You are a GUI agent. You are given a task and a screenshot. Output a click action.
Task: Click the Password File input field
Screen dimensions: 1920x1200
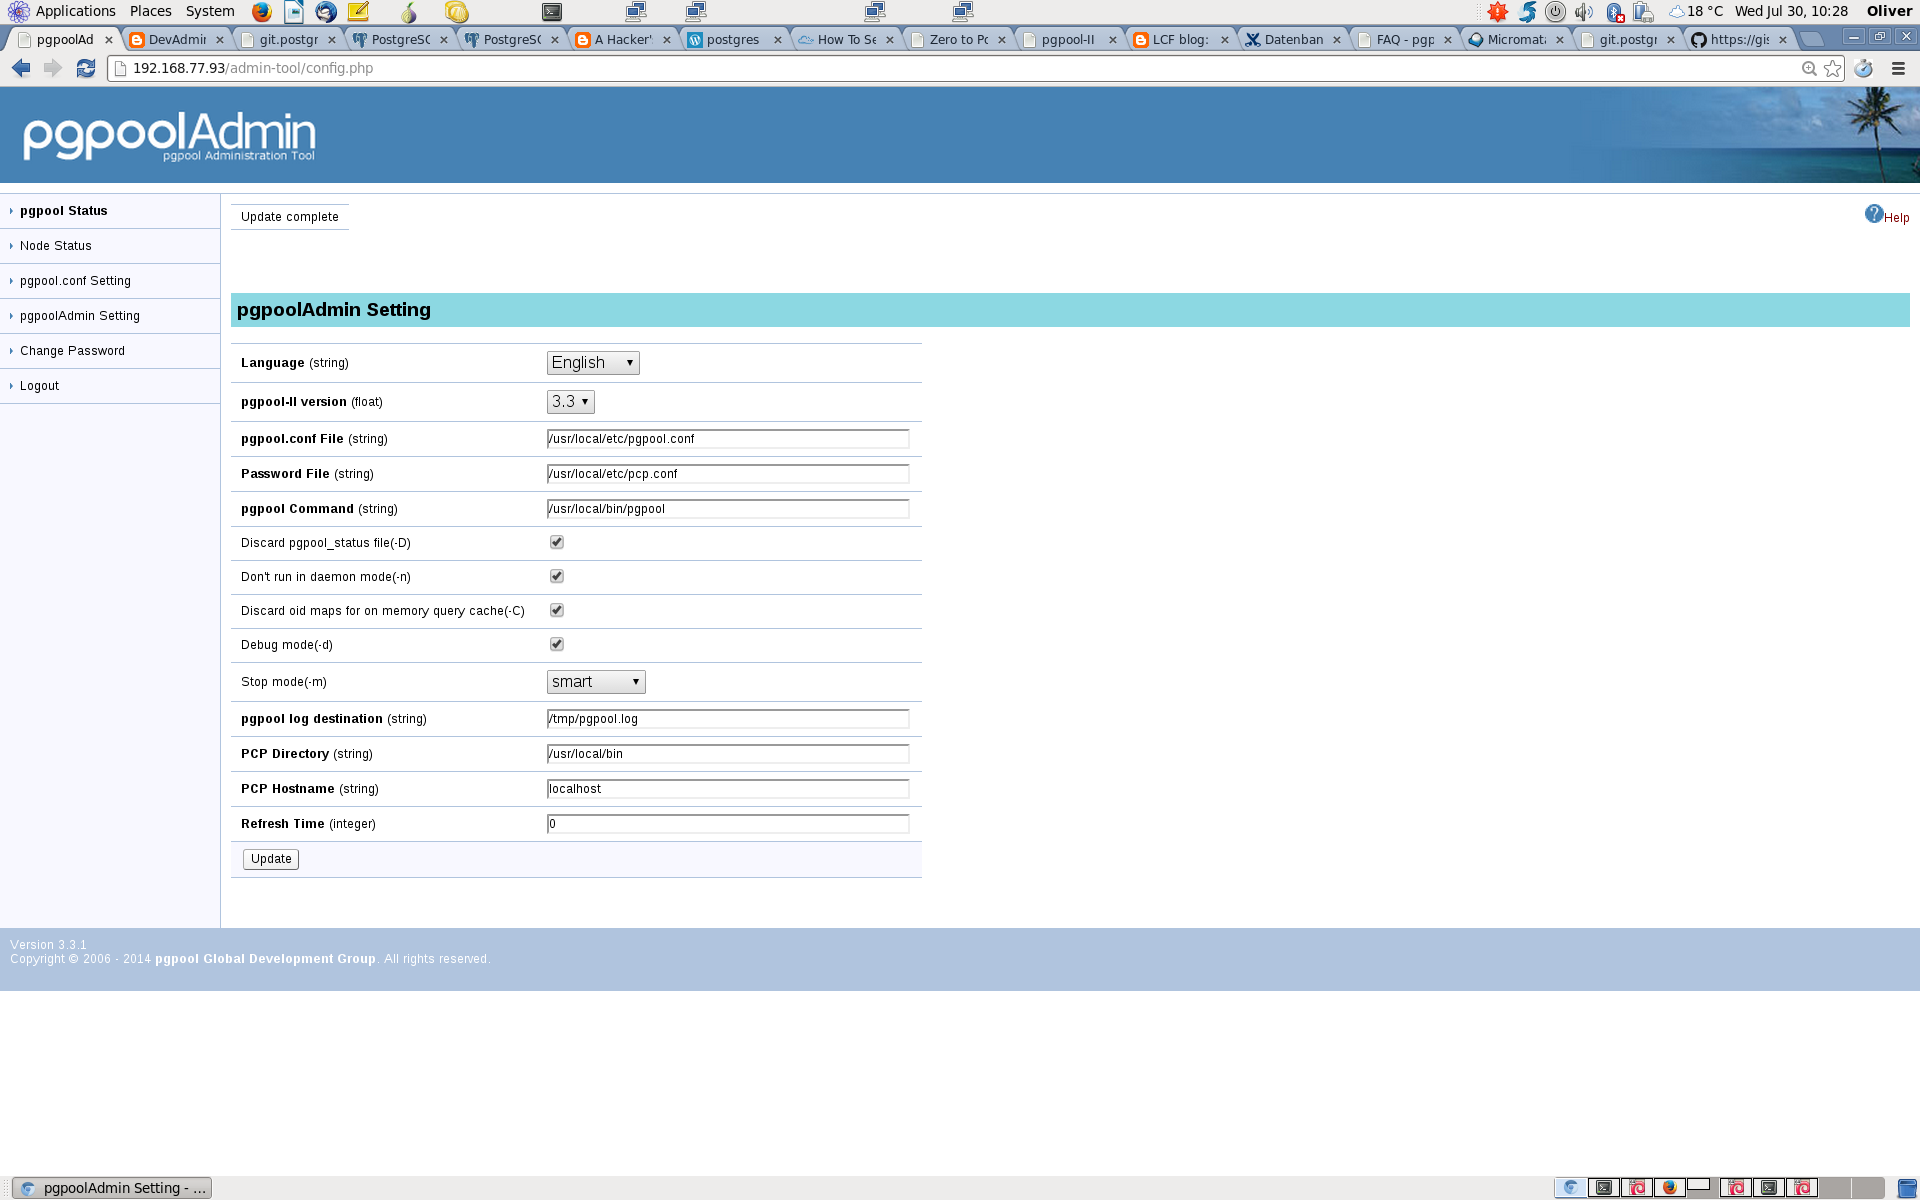pyautogui.click(x=728, y=474)
